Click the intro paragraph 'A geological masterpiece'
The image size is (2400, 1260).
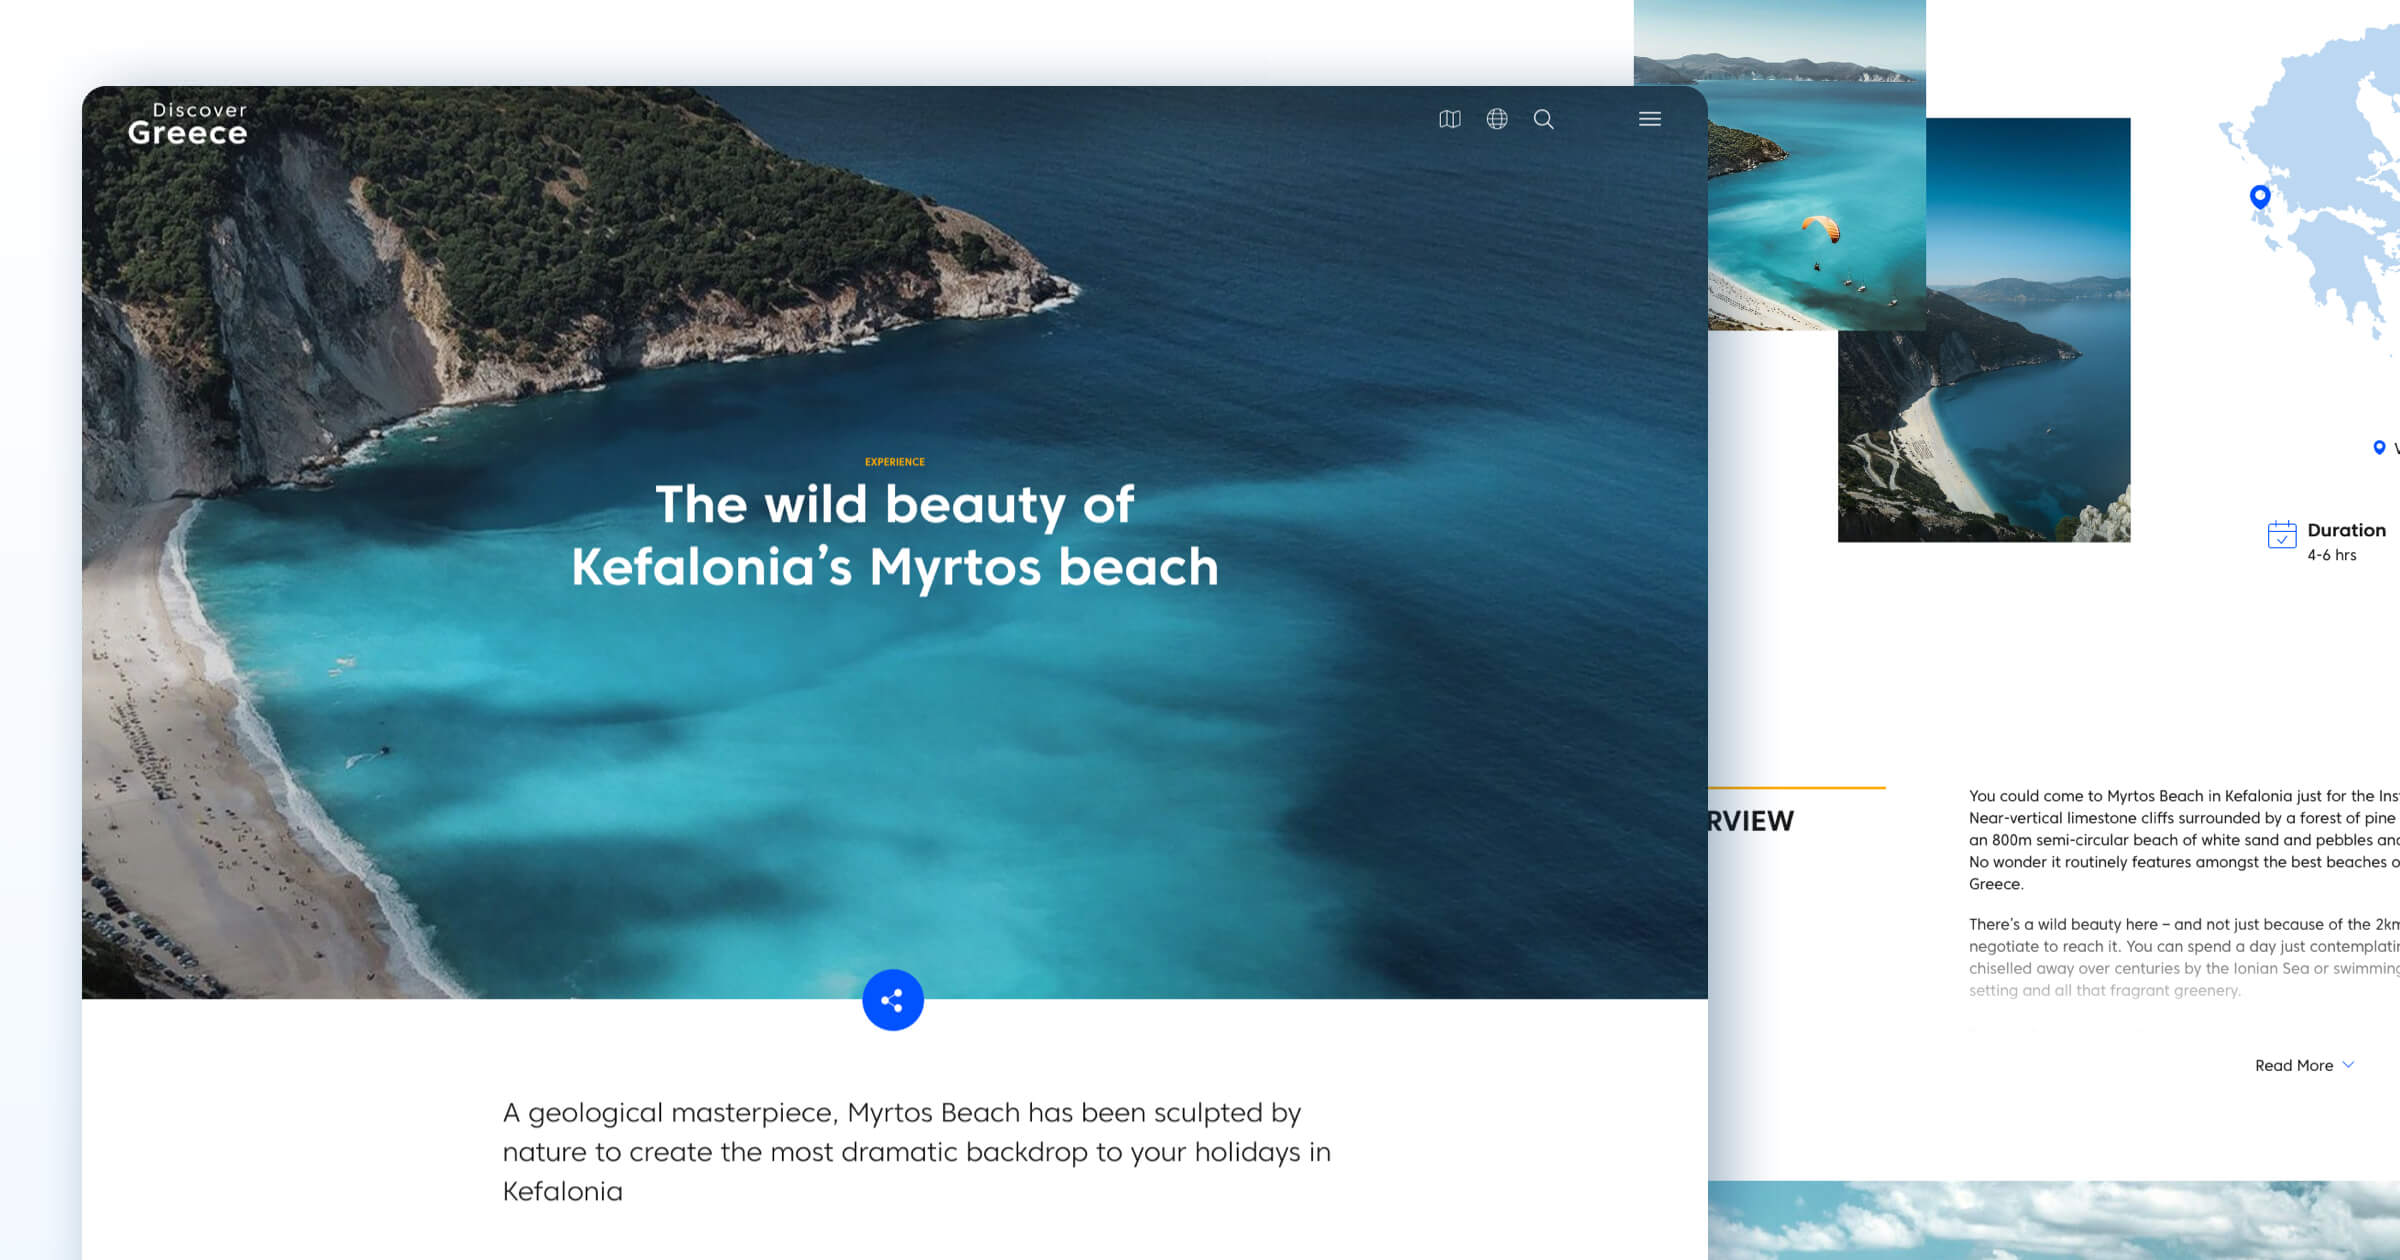click(917, 1152)
